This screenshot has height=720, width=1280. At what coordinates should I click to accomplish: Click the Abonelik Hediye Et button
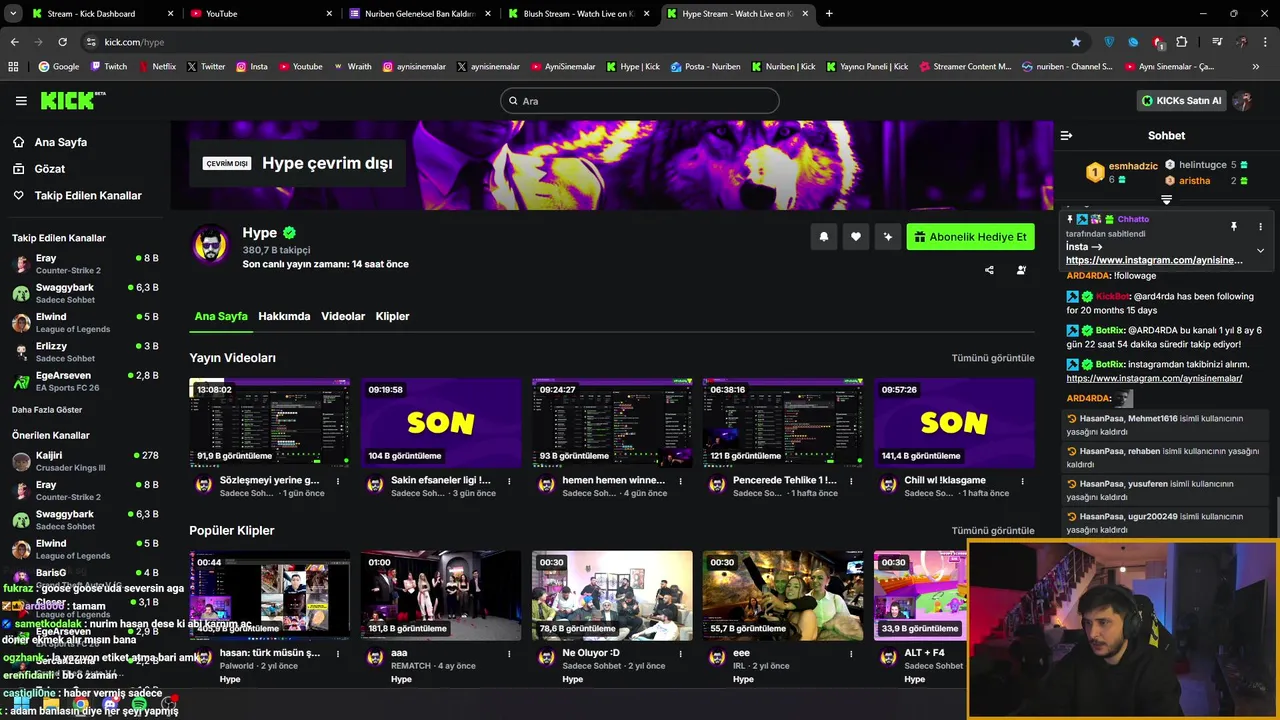970,237
